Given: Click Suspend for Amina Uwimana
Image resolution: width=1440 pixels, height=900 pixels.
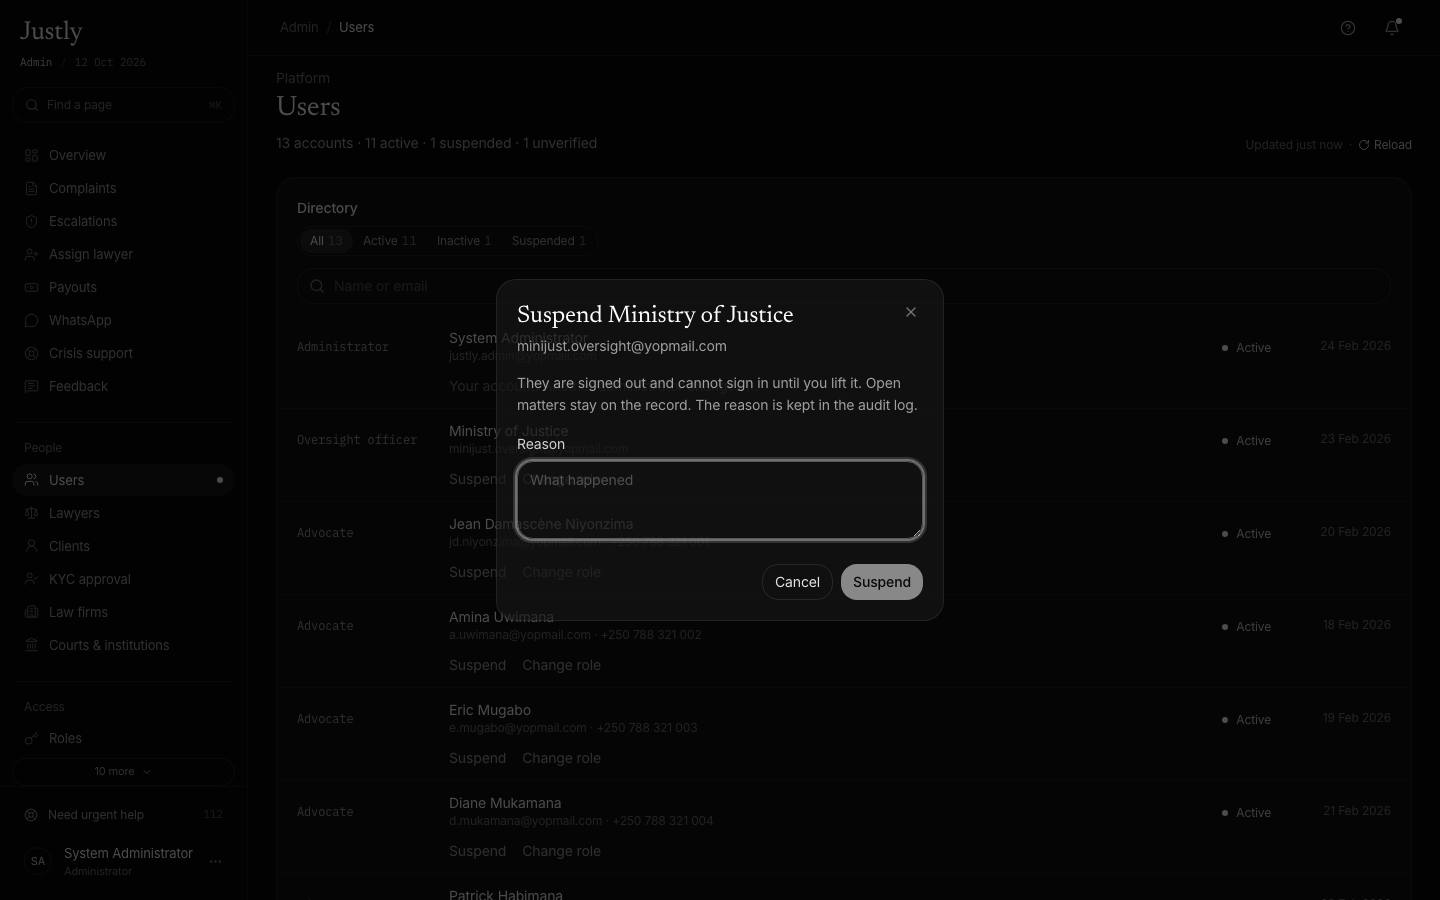Looking at the screenshot, I should (x=477, y=665).
